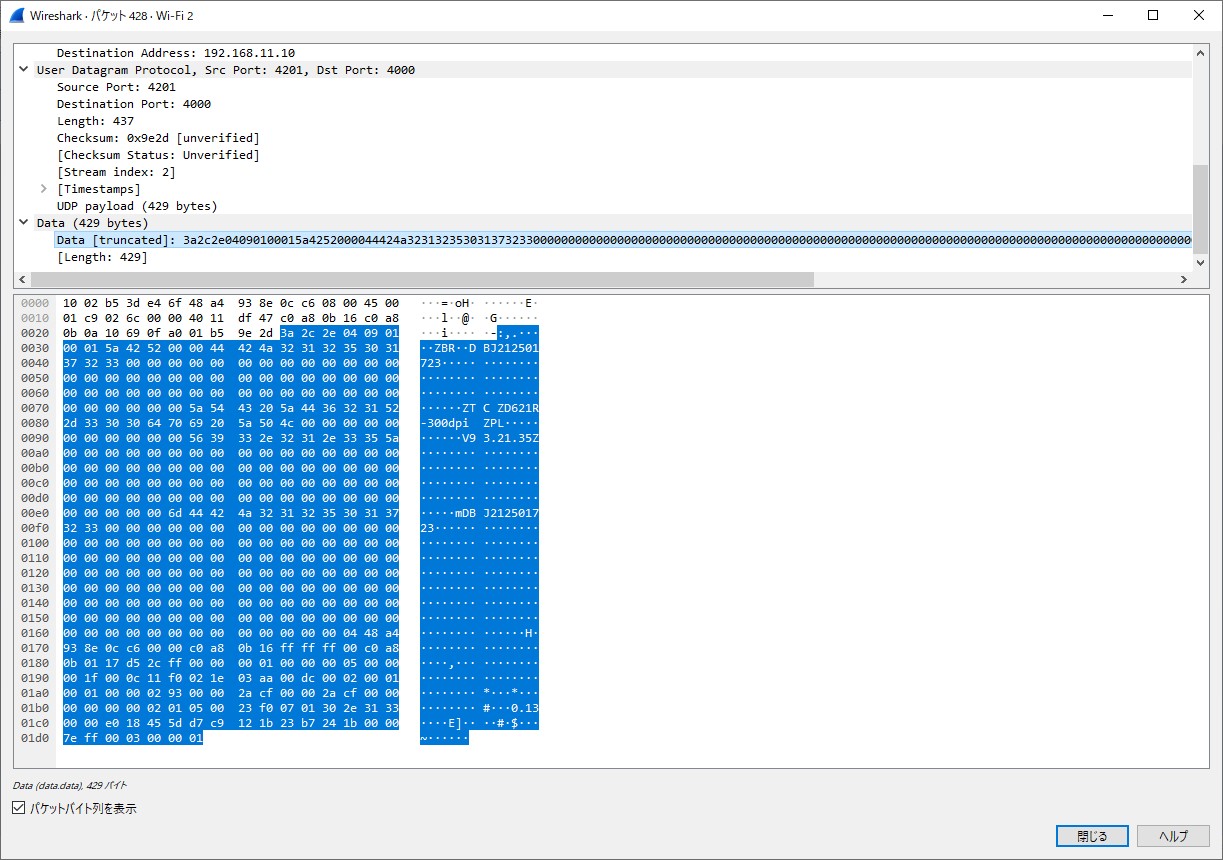Click Destination Address 192.168.11.10 line

[x=175, y=53]
